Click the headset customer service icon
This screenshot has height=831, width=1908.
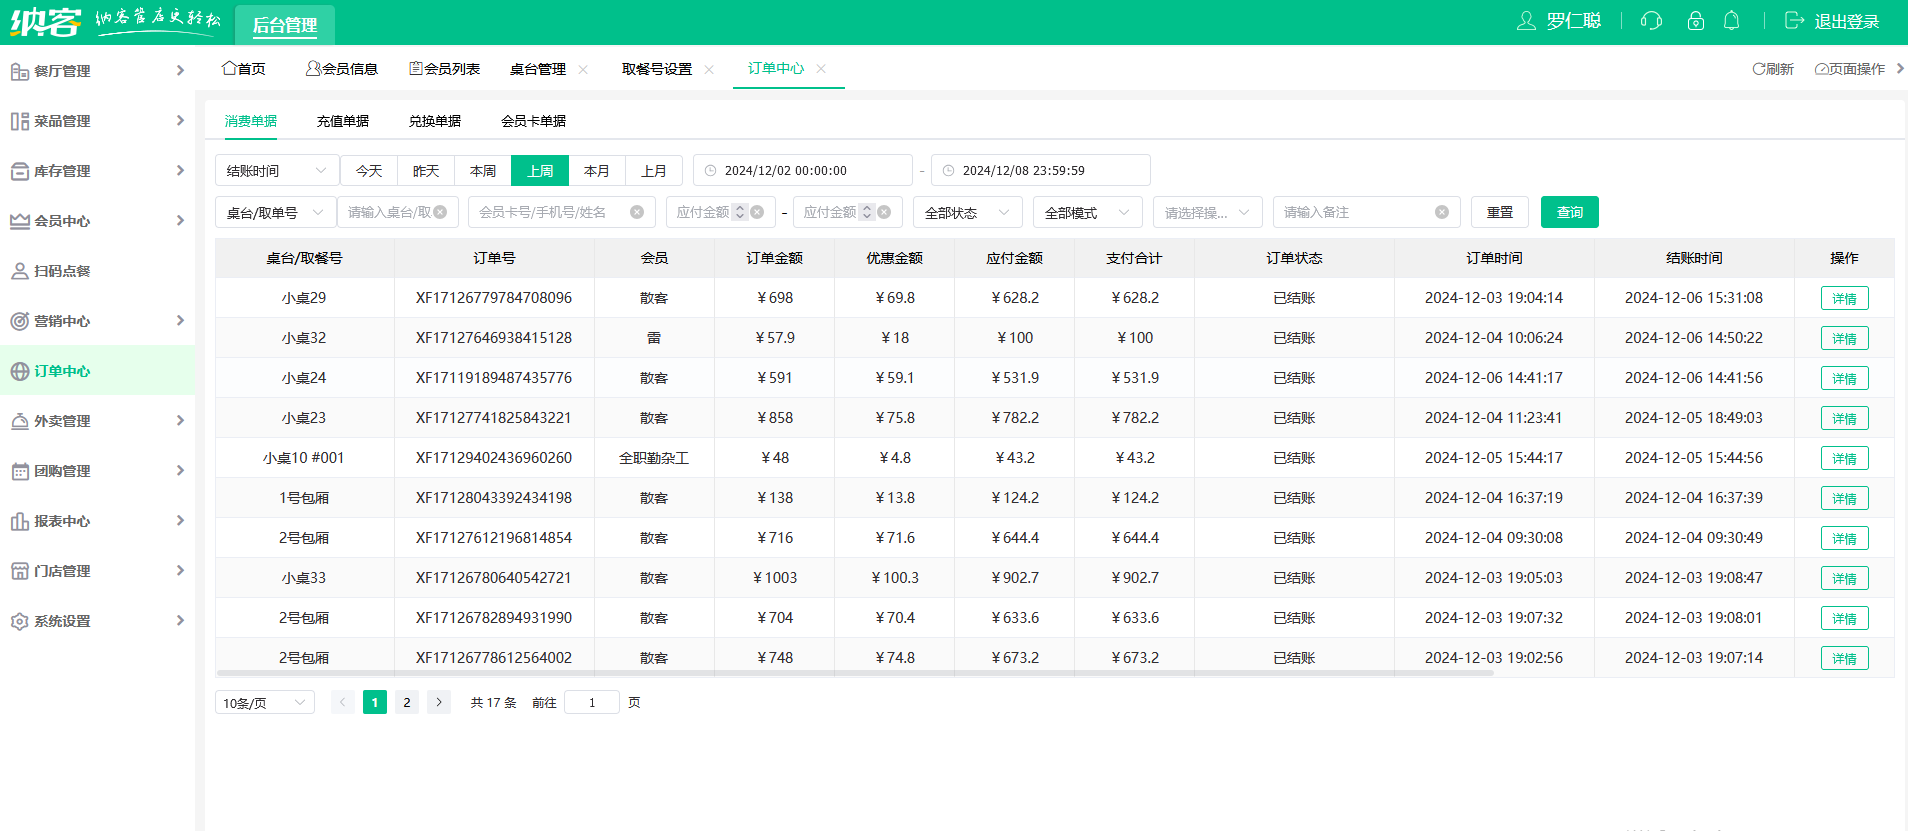pyautogui.click(x=1651, y=21)
